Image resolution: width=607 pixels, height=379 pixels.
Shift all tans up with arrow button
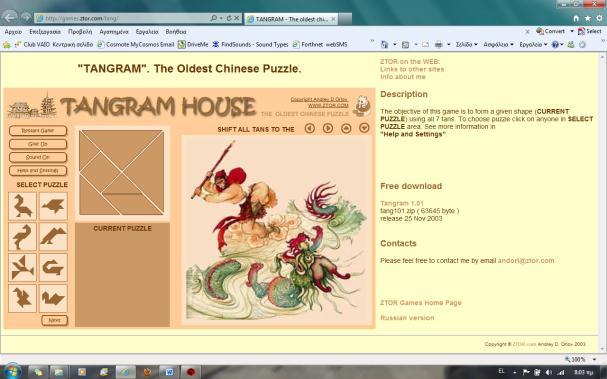346,128
